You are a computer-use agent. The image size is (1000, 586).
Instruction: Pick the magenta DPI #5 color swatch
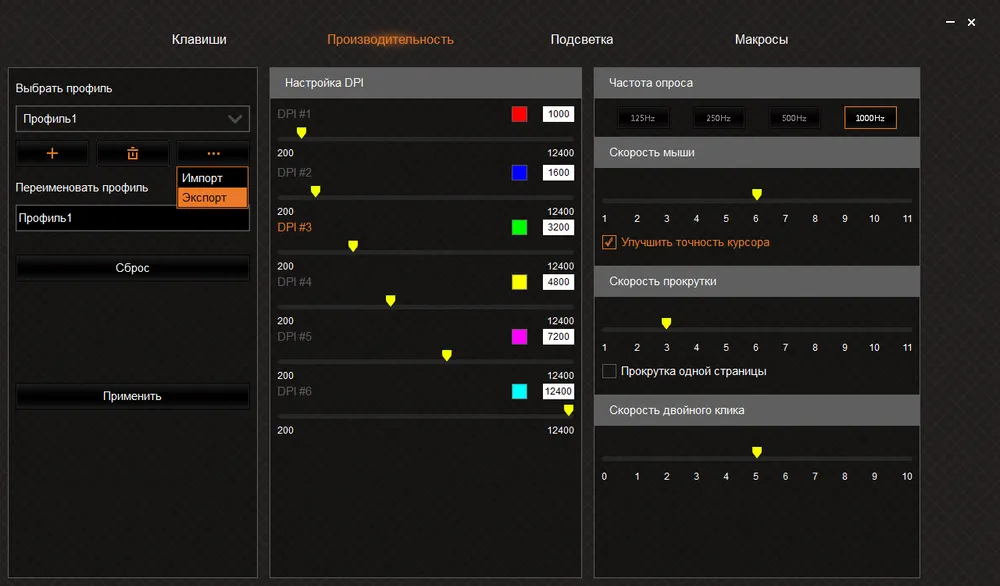point(519,337)
